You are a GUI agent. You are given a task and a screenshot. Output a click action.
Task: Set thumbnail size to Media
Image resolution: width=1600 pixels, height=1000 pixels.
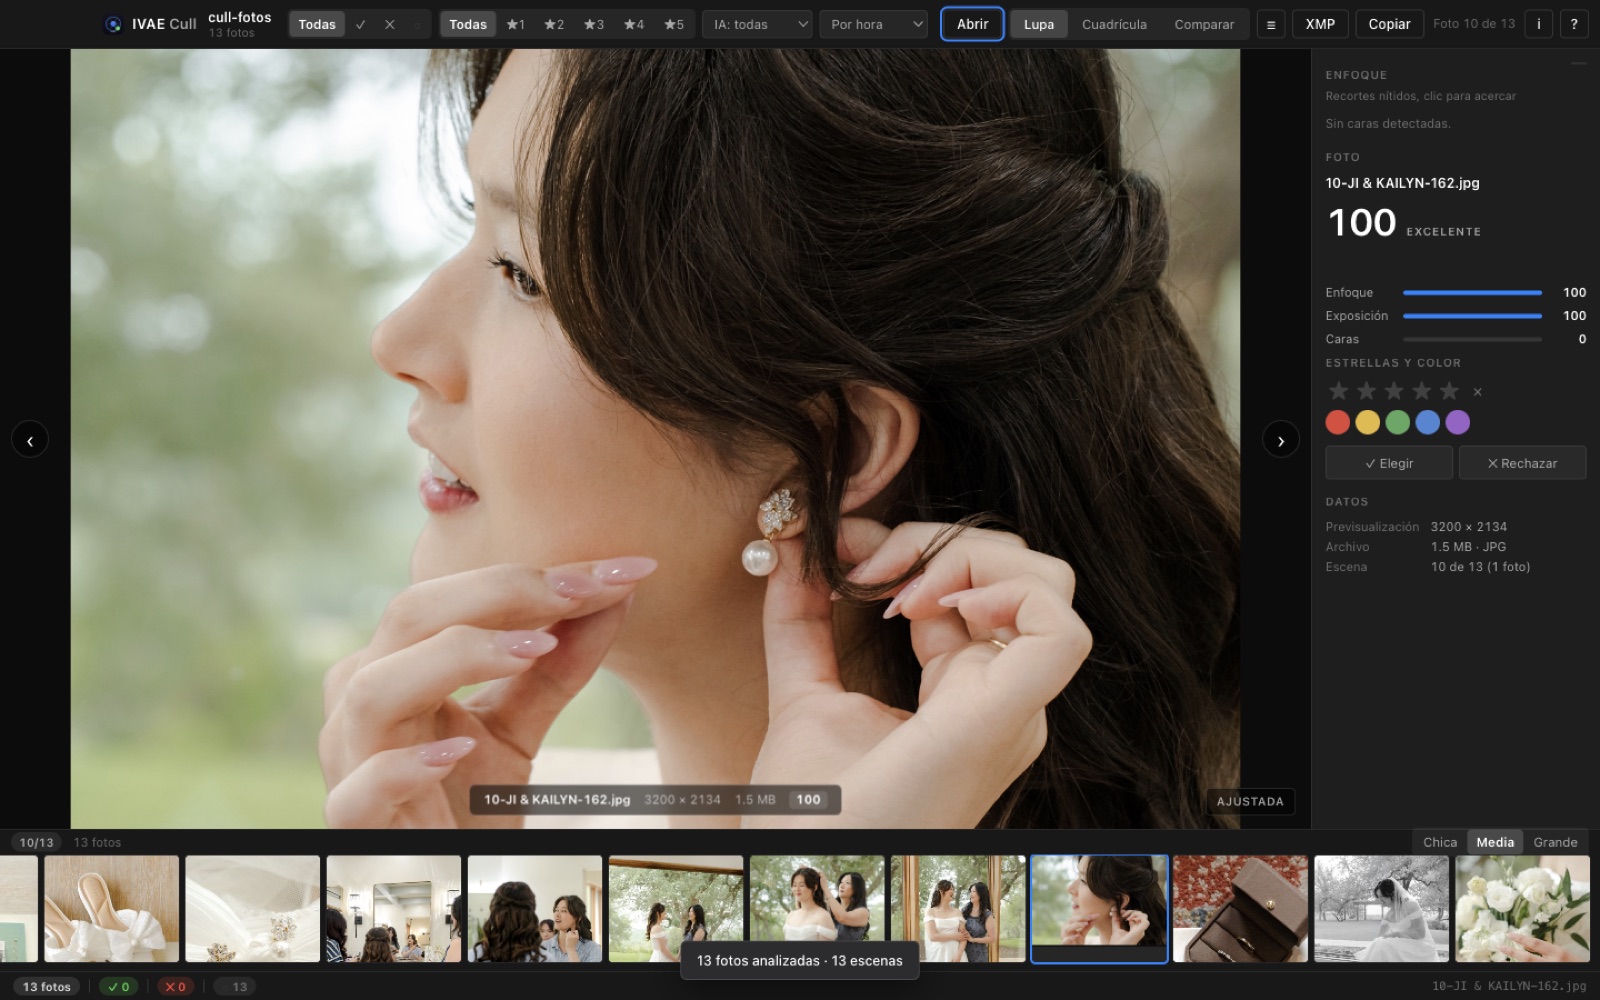coord(1495,842)
